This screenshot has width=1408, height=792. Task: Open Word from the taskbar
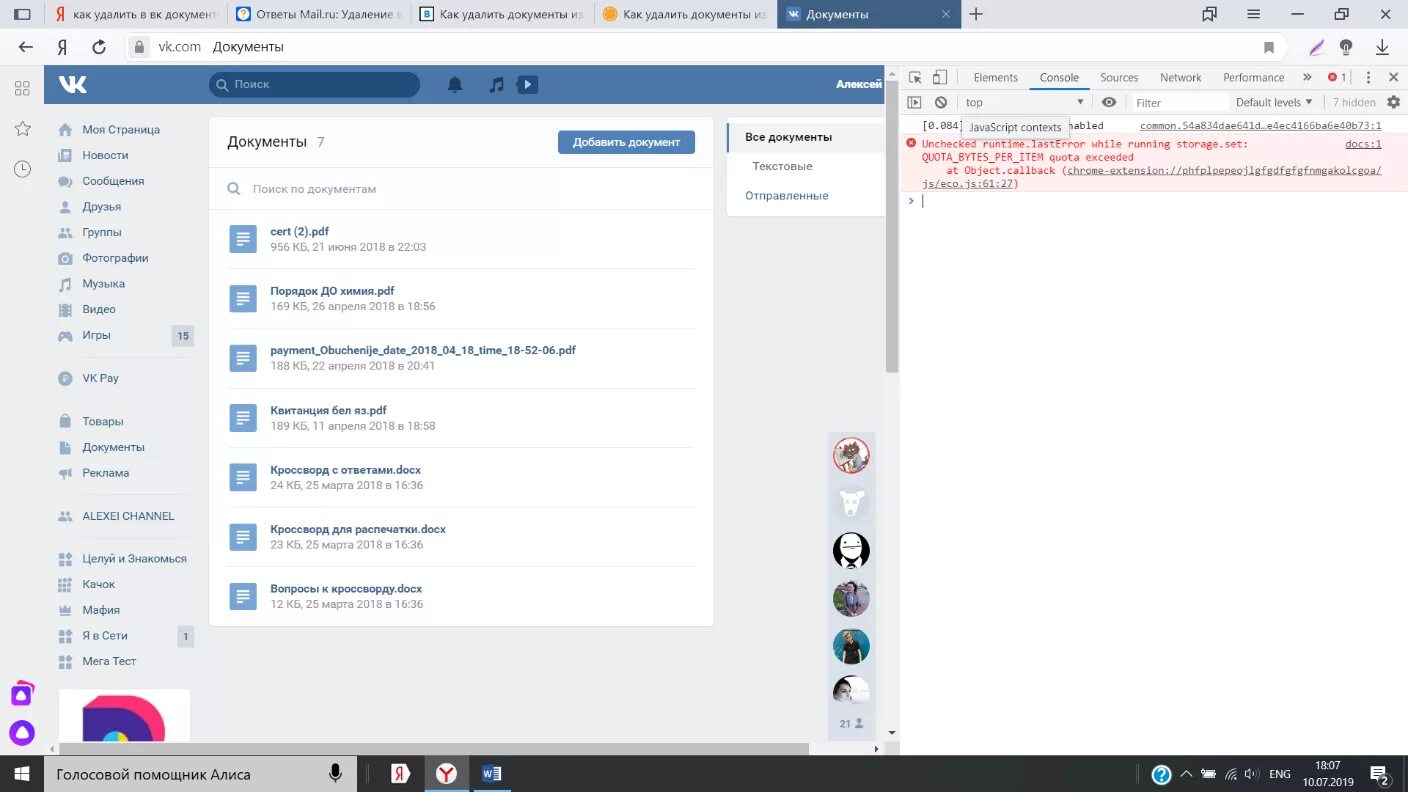click(x=491, y=774)
